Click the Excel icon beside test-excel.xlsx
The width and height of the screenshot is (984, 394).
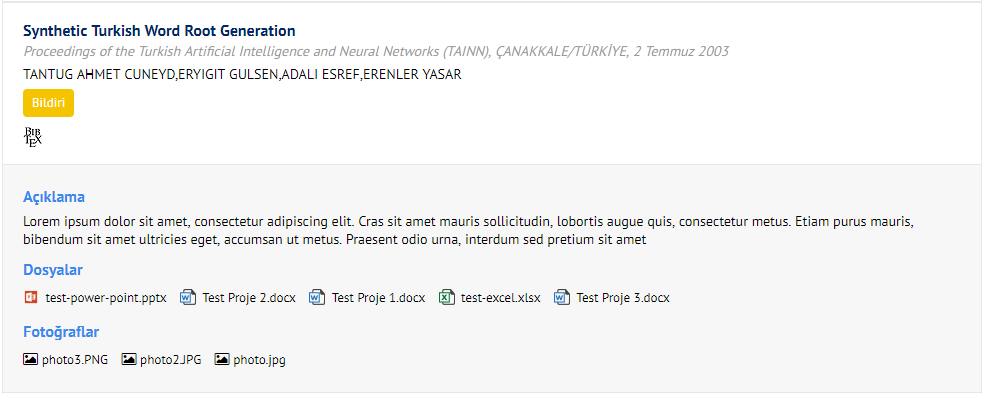click(x=446, y=297)
